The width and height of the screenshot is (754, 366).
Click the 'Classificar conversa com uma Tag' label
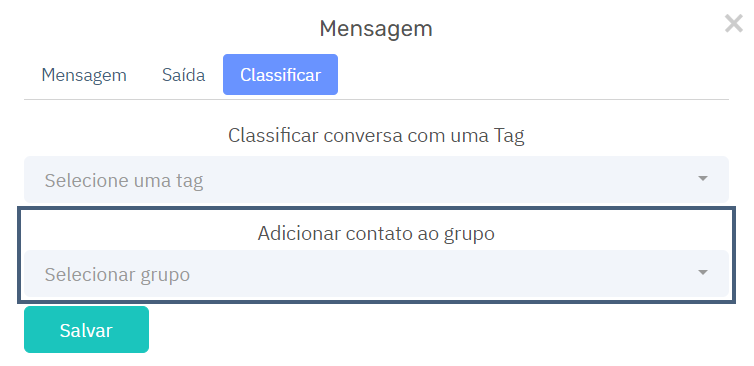[x=376, y=136]
